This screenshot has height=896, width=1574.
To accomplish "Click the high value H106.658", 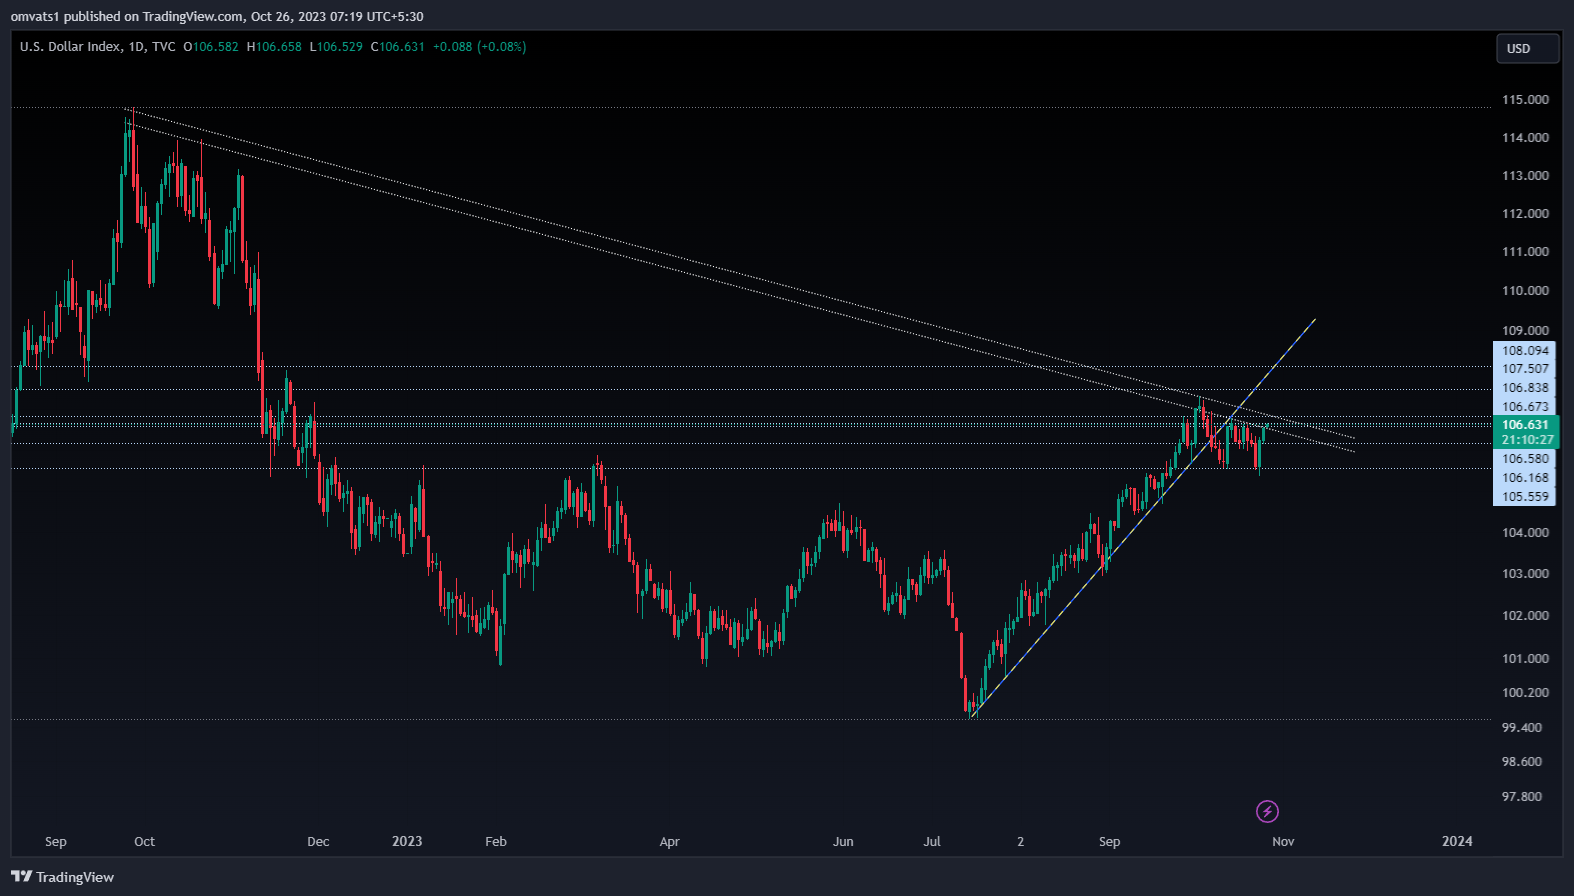I will pyautogui.click(x=274, y=46).
